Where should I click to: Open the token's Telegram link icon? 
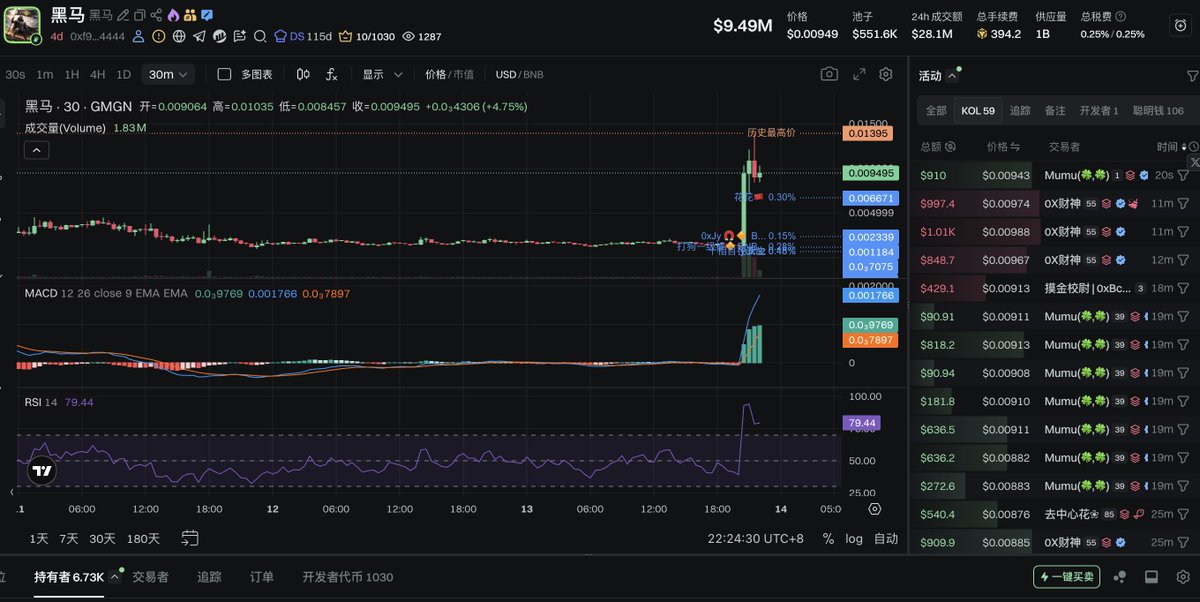(x=201, y=36)
